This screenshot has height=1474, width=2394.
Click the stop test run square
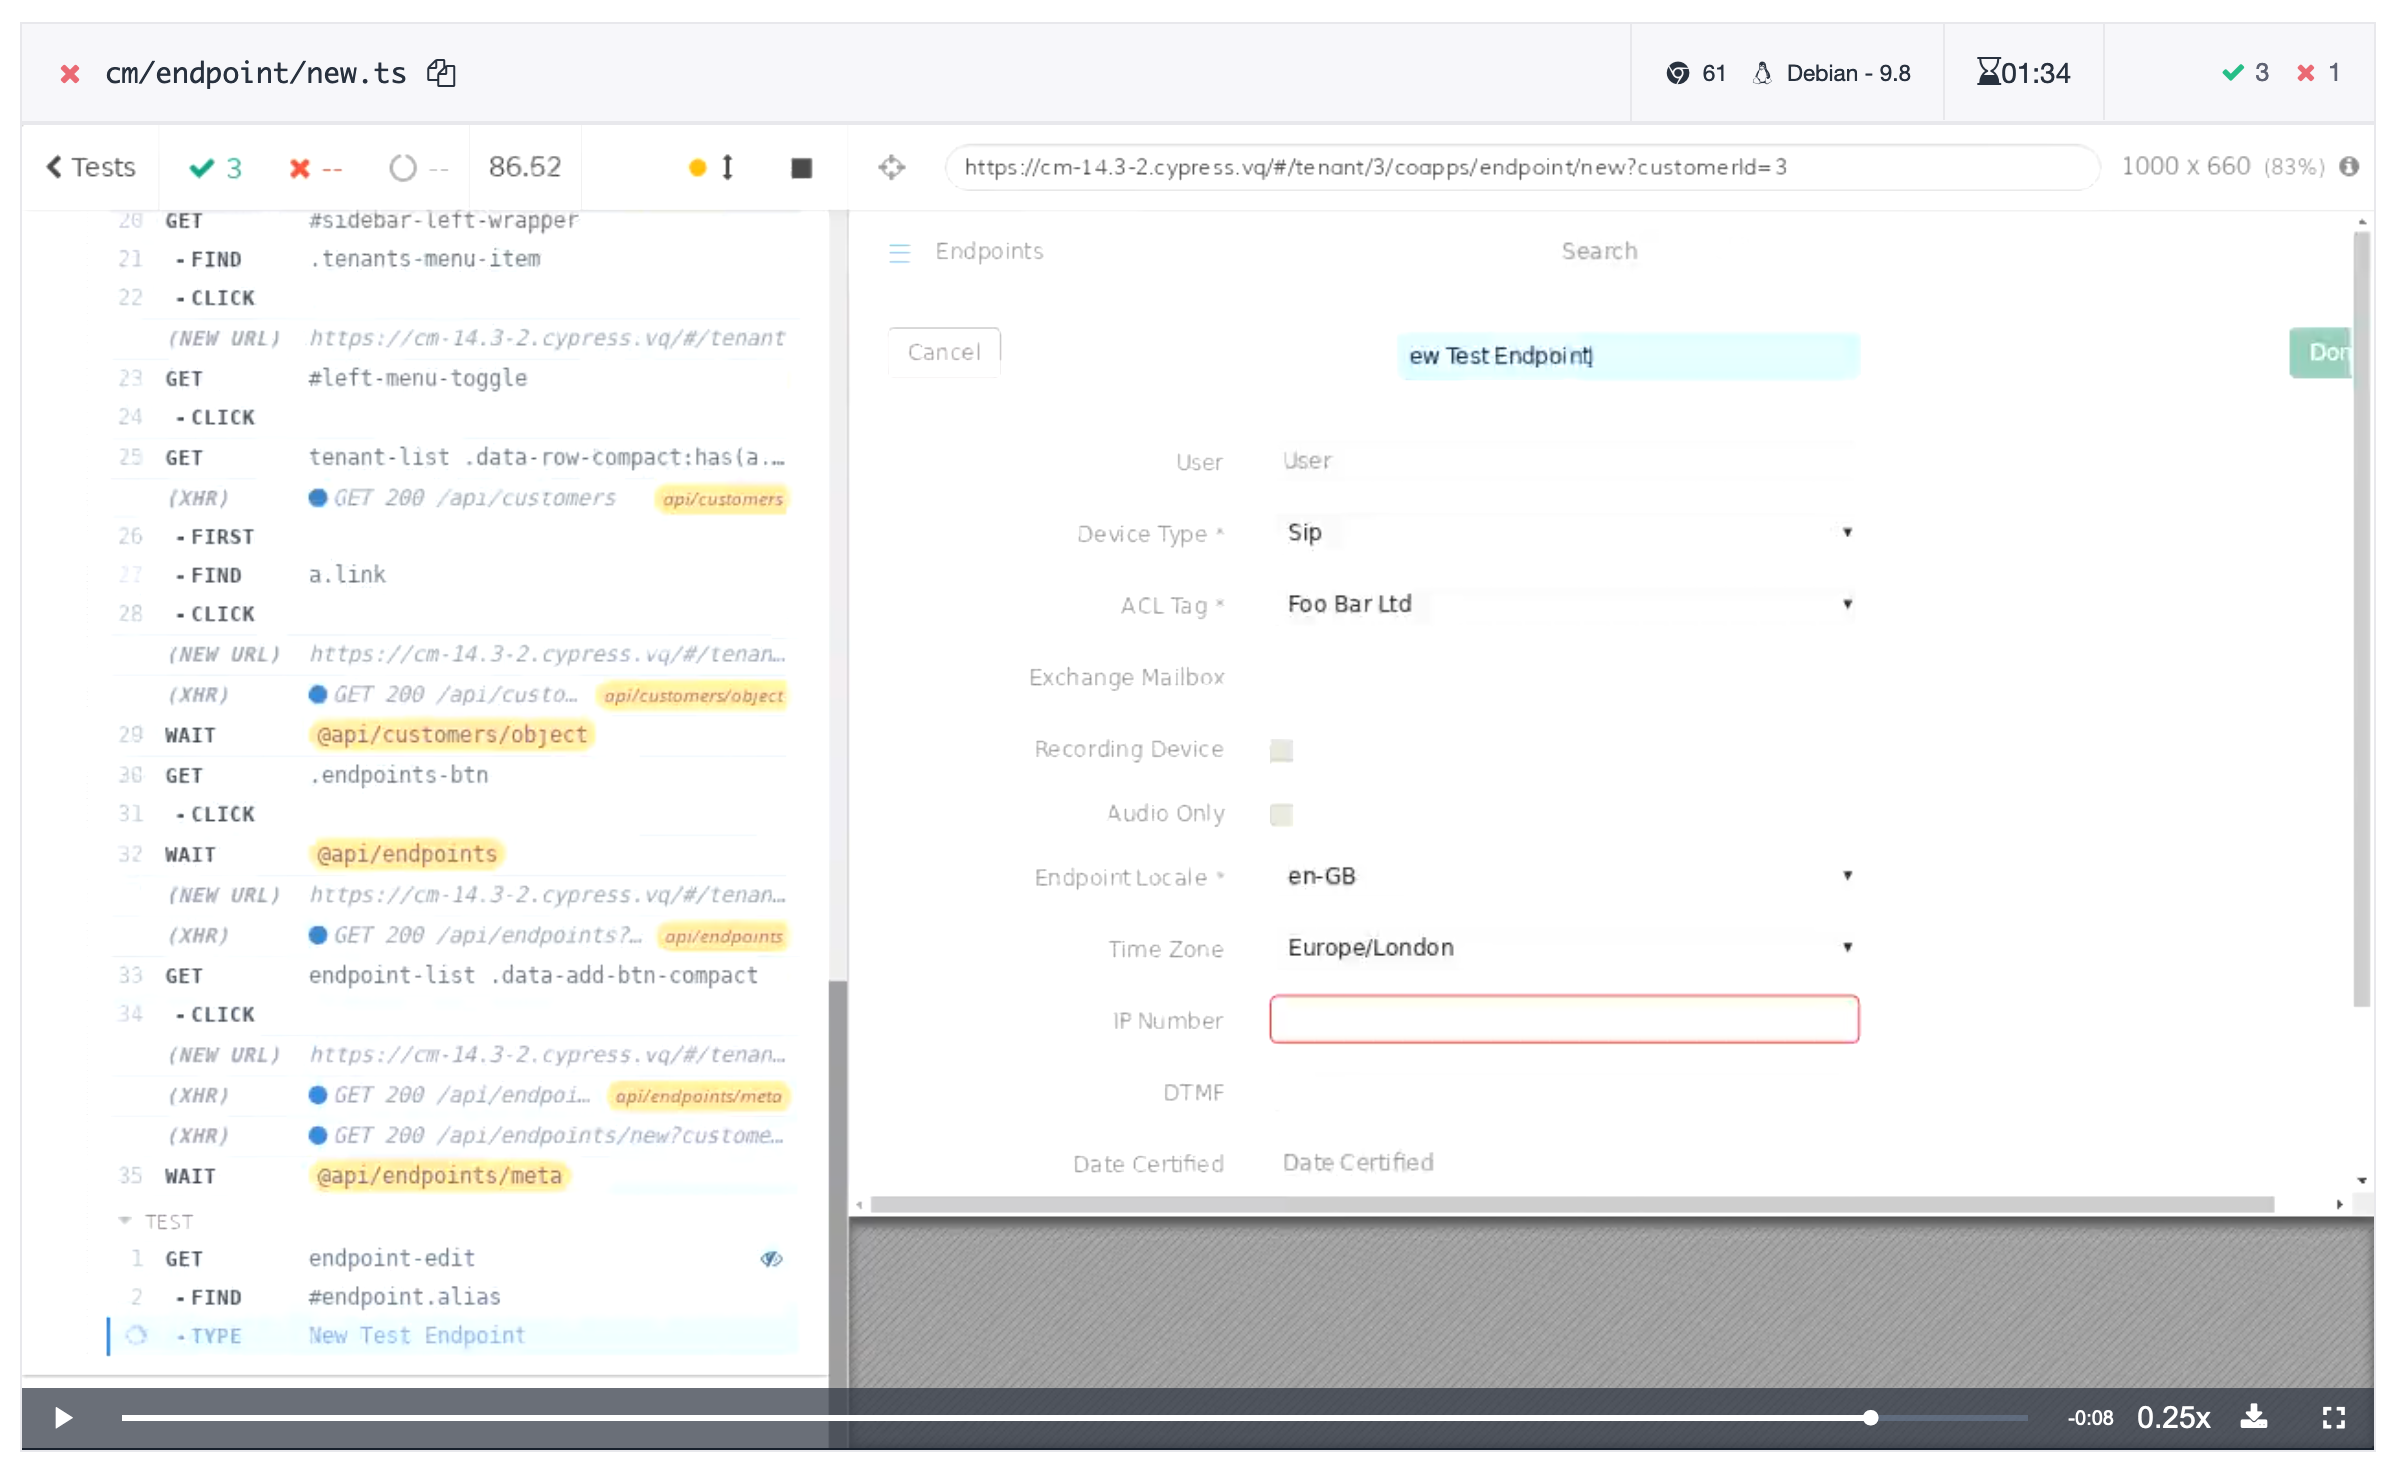click(x=801, y=168)
